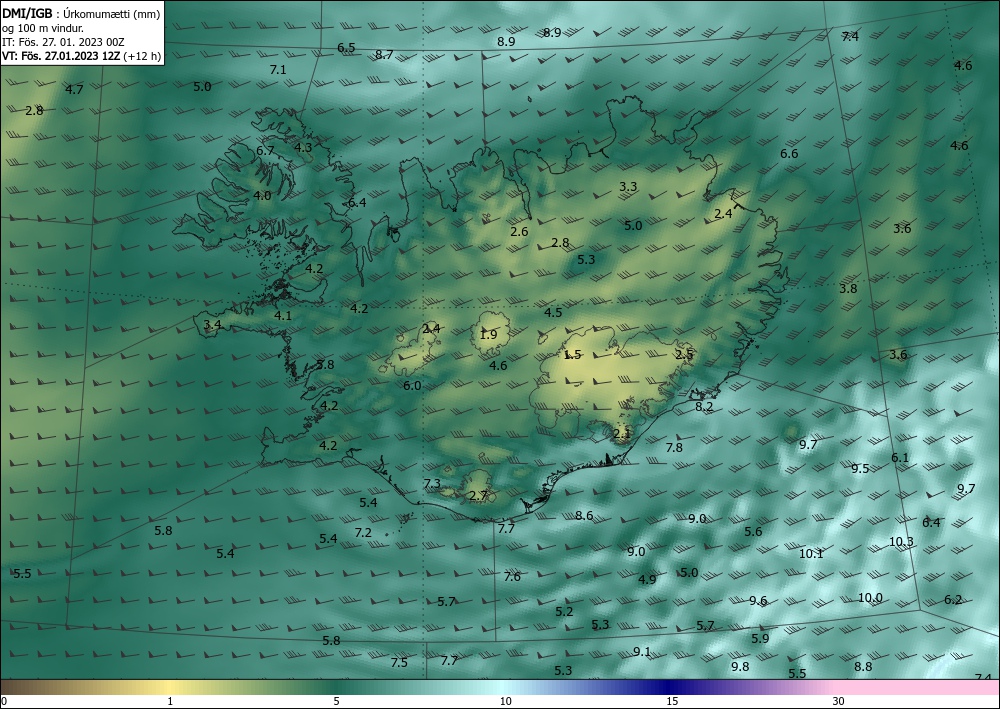
Task: Click the precipitation value 7.1
Action: click(278, 70)
